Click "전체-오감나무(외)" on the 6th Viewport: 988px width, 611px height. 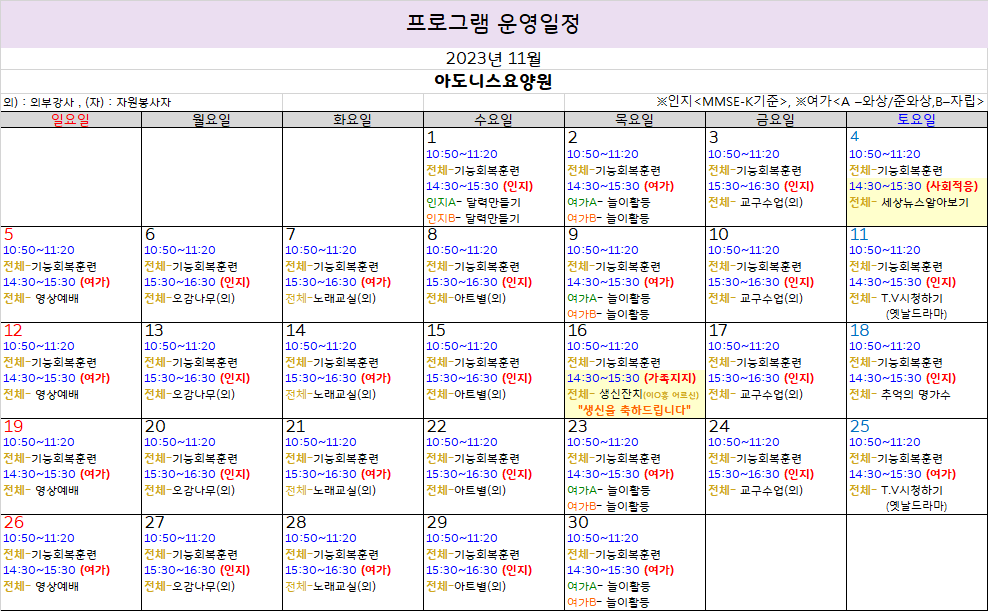point(190,299)
